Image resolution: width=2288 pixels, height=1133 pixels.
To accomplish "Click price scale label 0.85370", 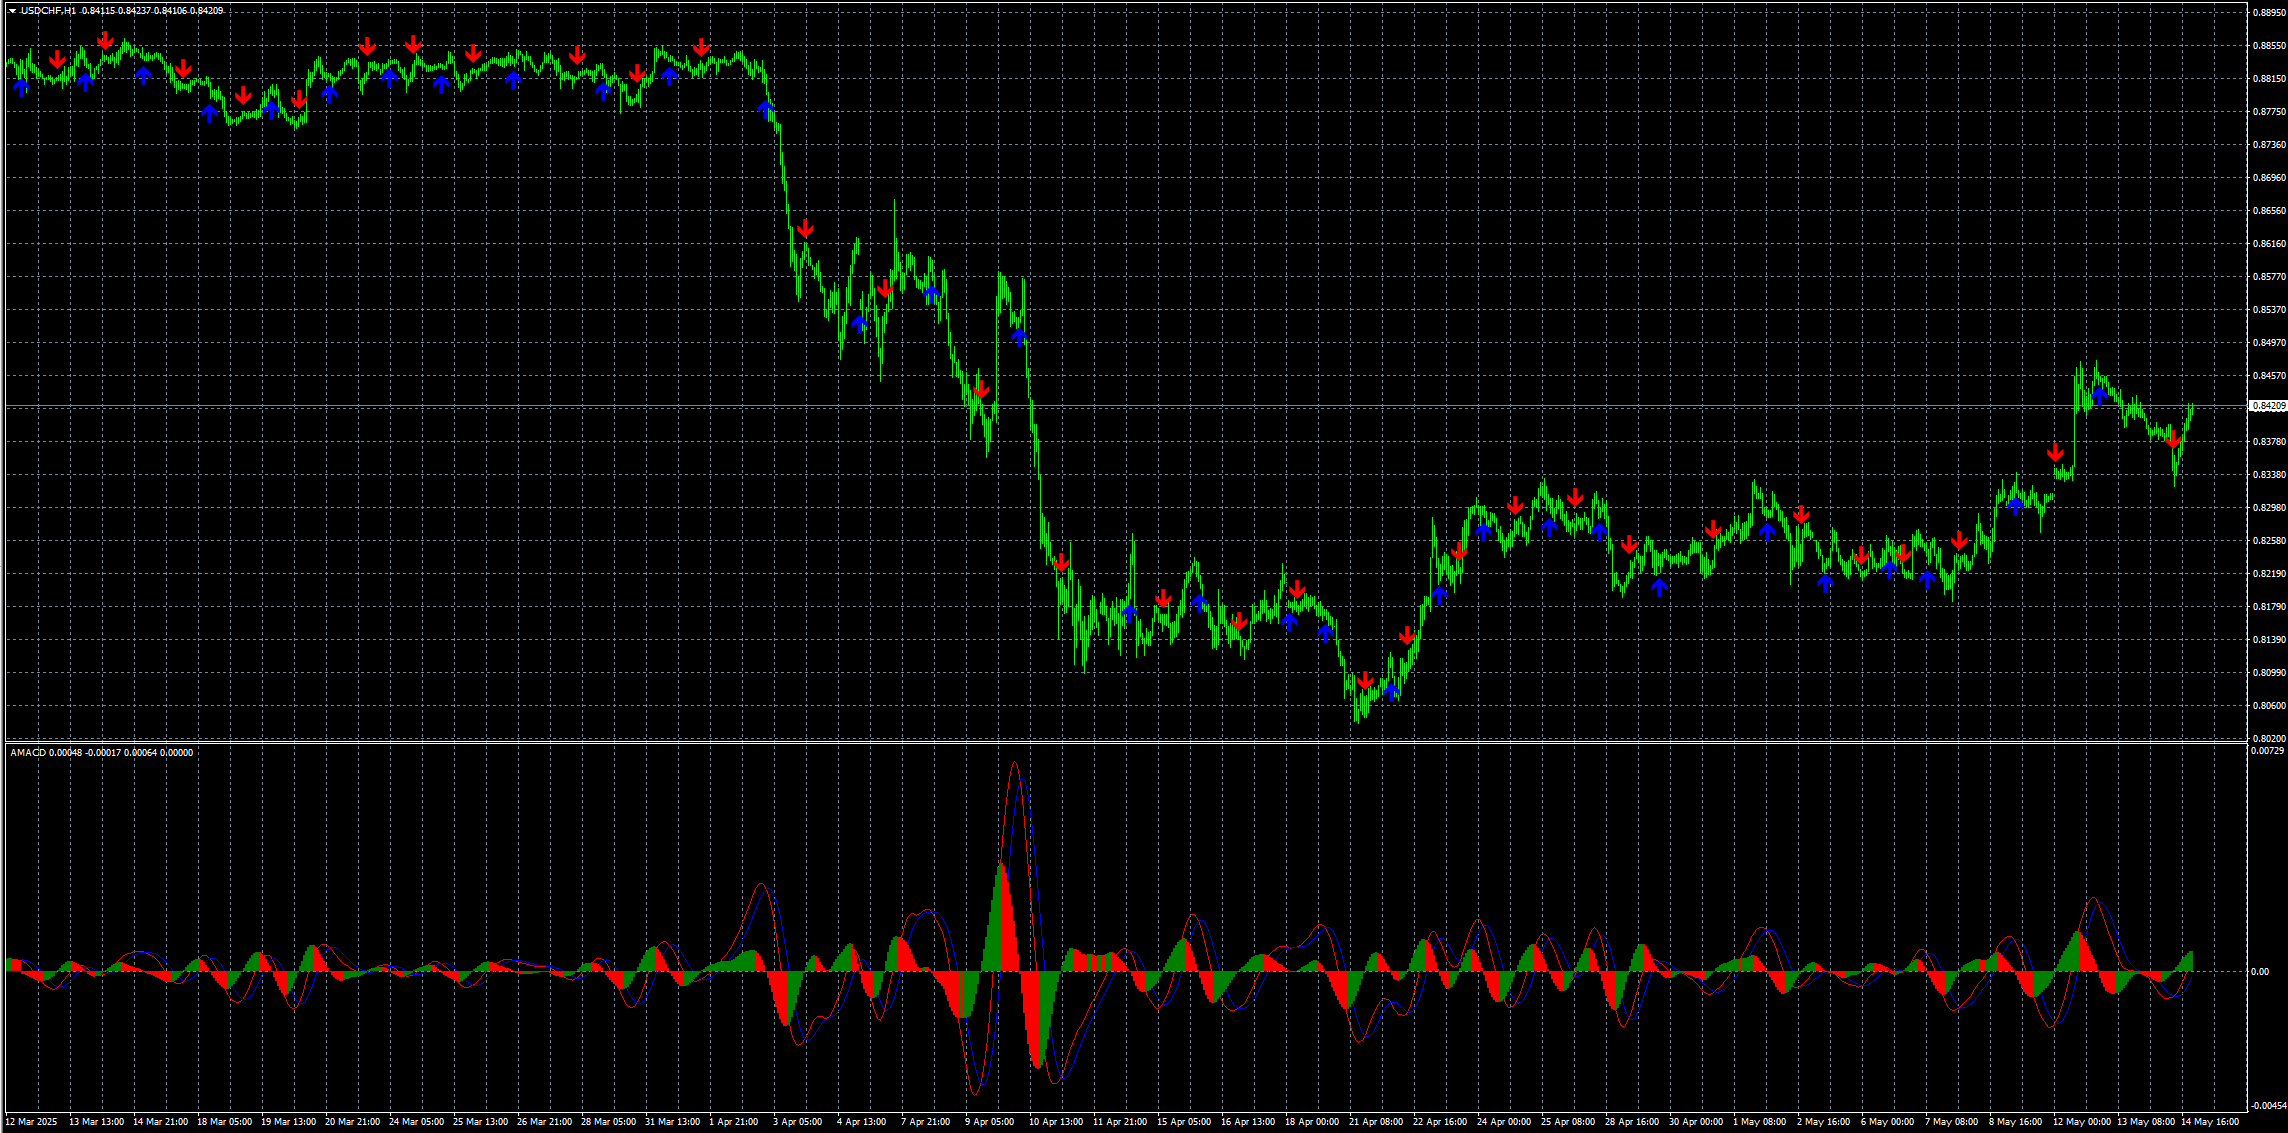I will tap(2268, 309).
